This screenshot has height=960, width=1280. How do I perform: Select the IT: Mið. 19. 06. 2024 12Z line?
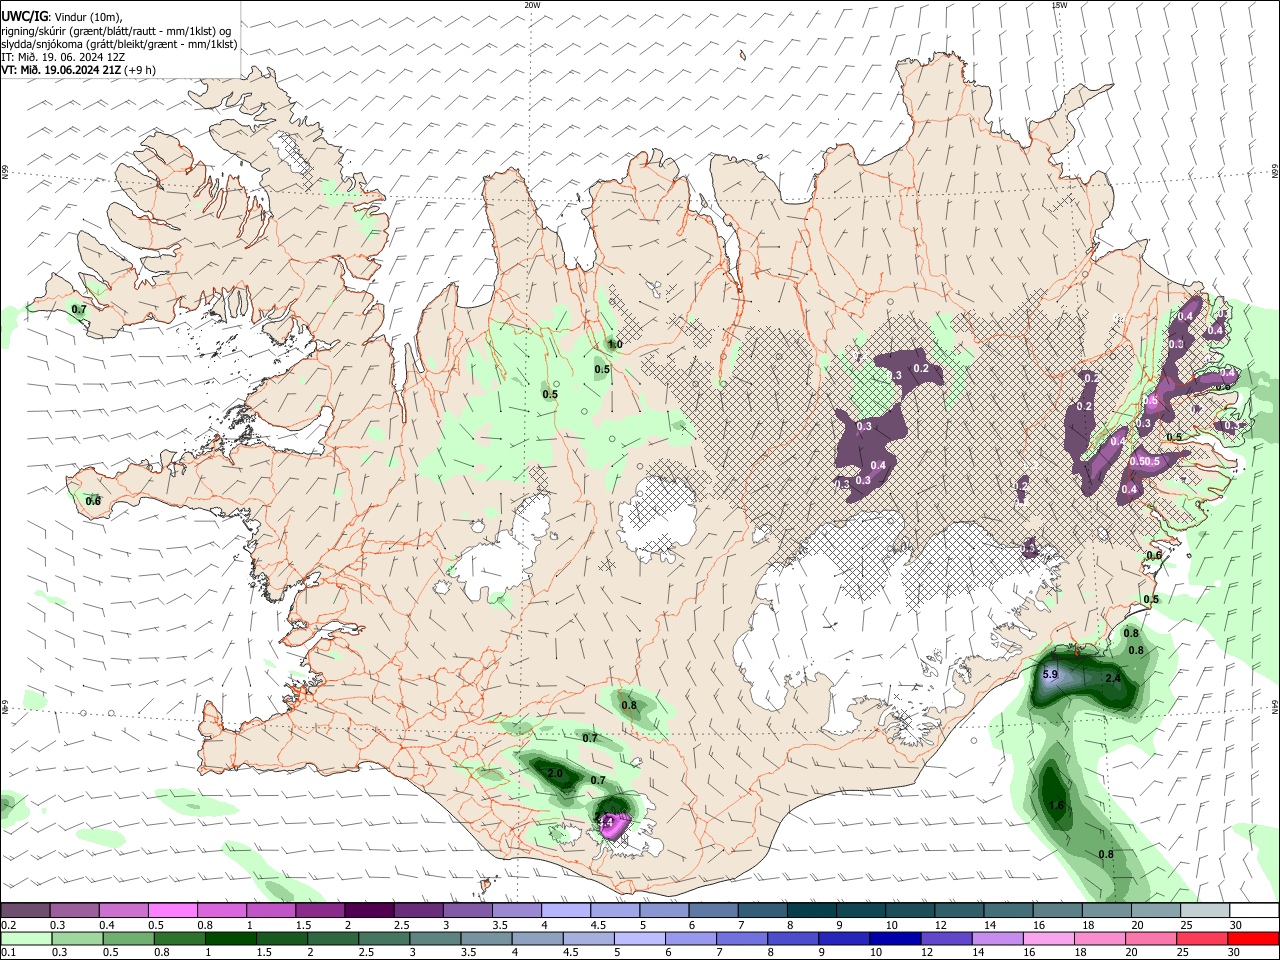point(63,57)
